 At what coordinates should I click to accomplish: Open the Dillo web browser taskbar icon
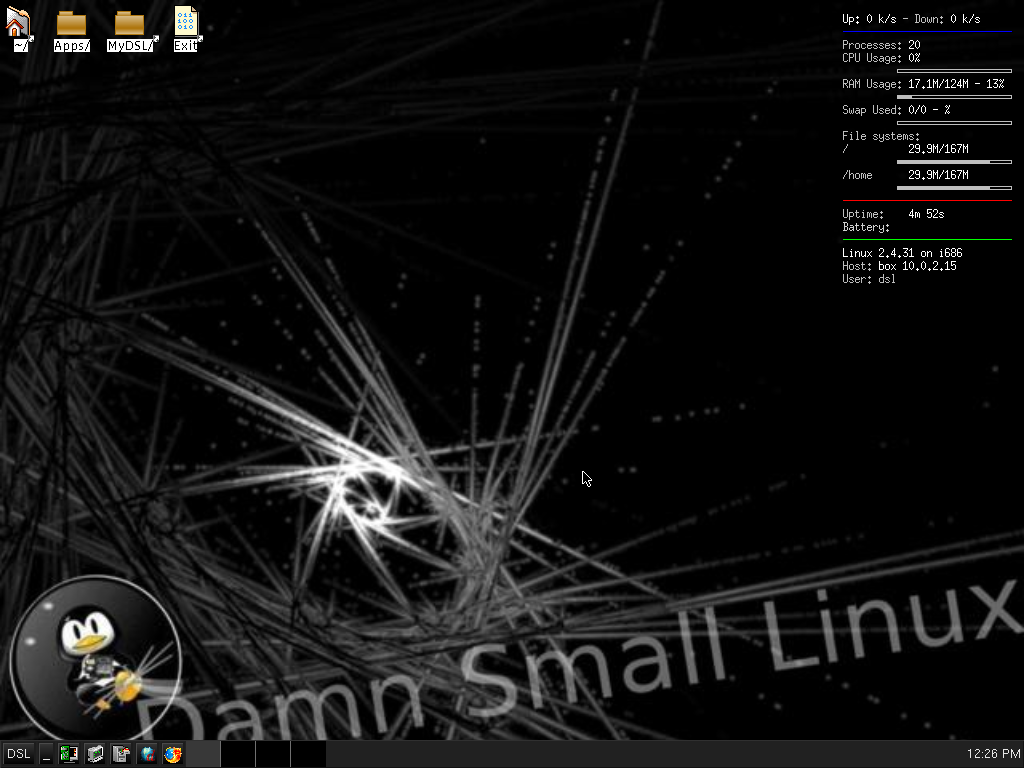tap(146, 753)
